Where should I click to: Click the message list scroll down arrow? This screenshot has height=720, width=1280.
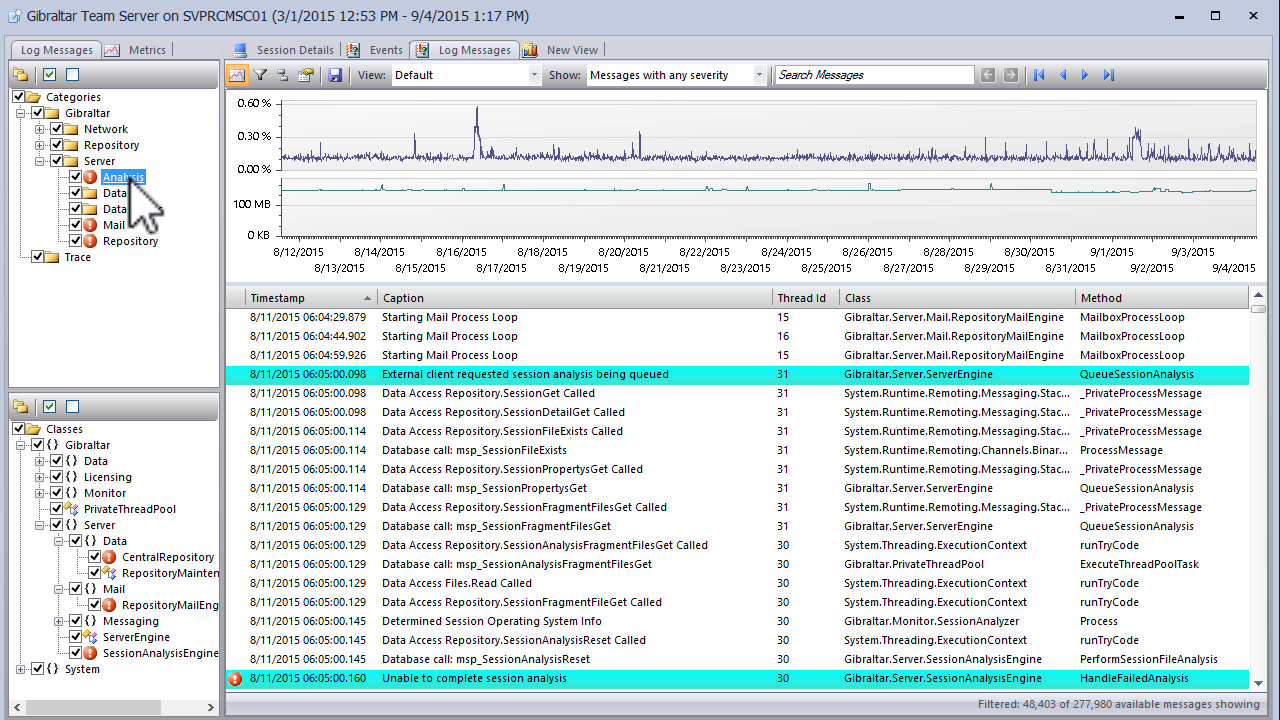click(1258, 682)
